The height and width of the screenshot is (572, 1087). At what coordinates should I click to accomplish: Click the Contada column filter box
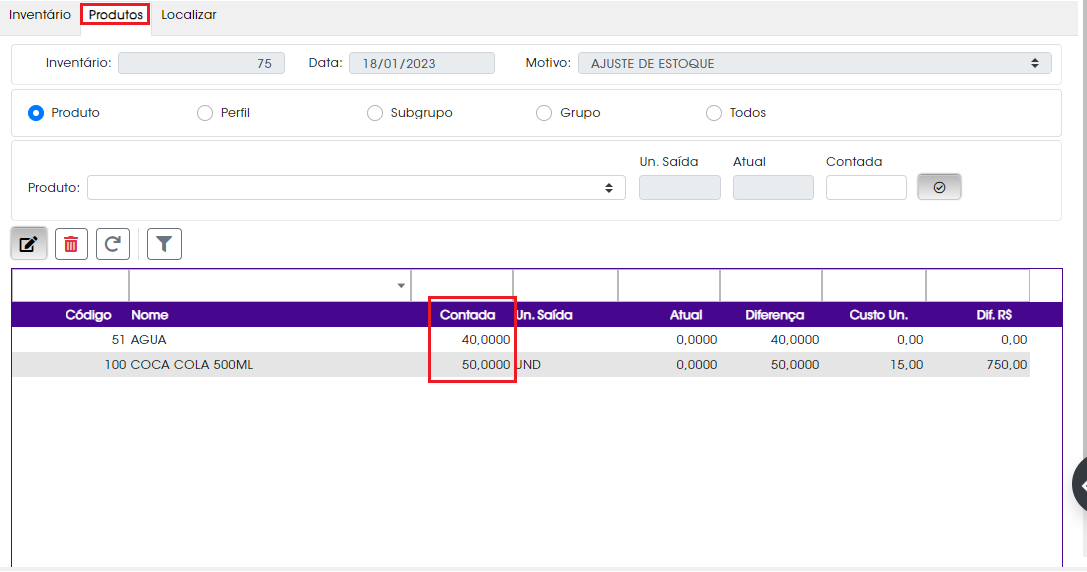click(462, 286)
